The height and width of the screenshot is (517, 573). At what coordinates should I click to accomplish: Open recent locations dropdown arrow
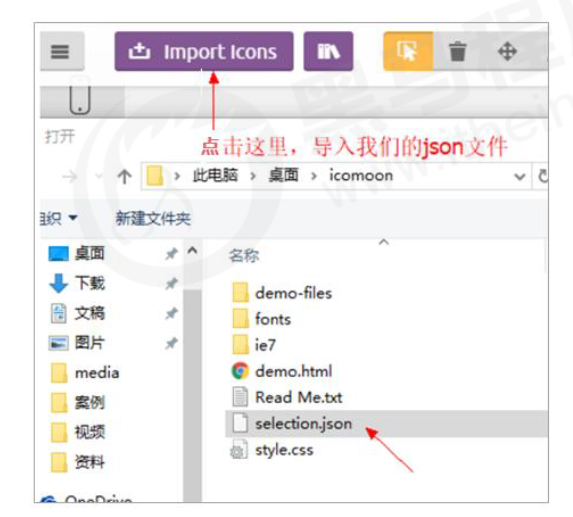pos(99,177)
